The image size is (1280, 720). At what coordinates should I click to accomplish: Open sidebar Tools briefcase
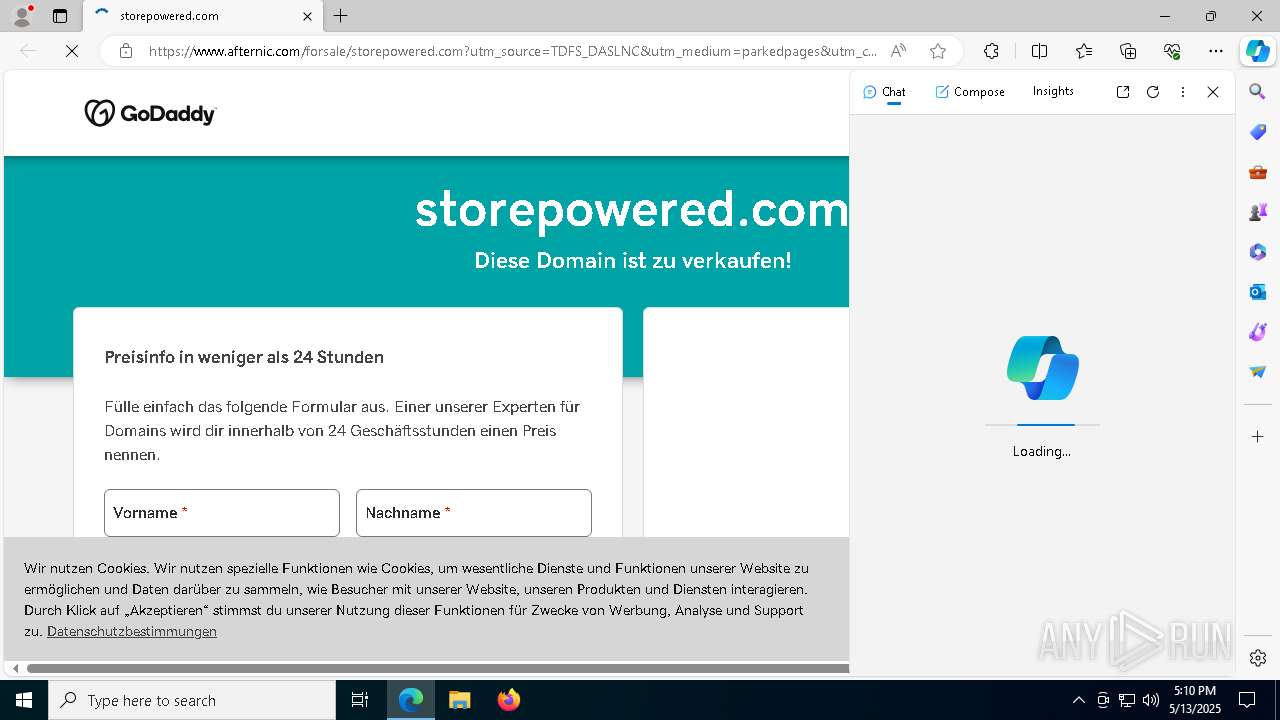pos(1258,172)
